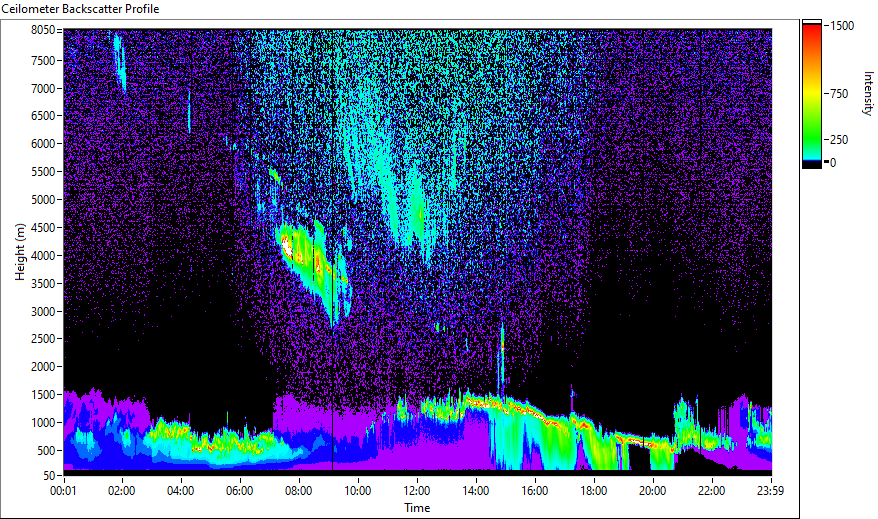The height and width of the screenshot is (519, 878).
Task: Select the 750 intensity scale label
Action: [839, 94]
